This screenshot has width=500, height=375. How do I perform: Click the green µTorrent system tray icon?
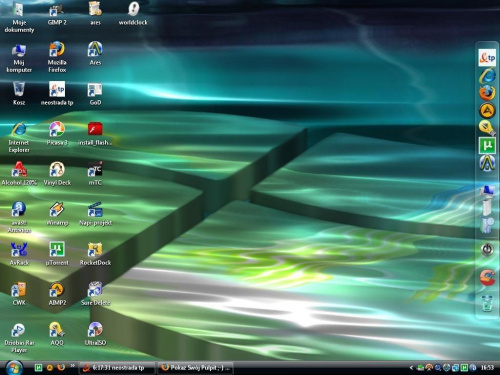[464, 368]
